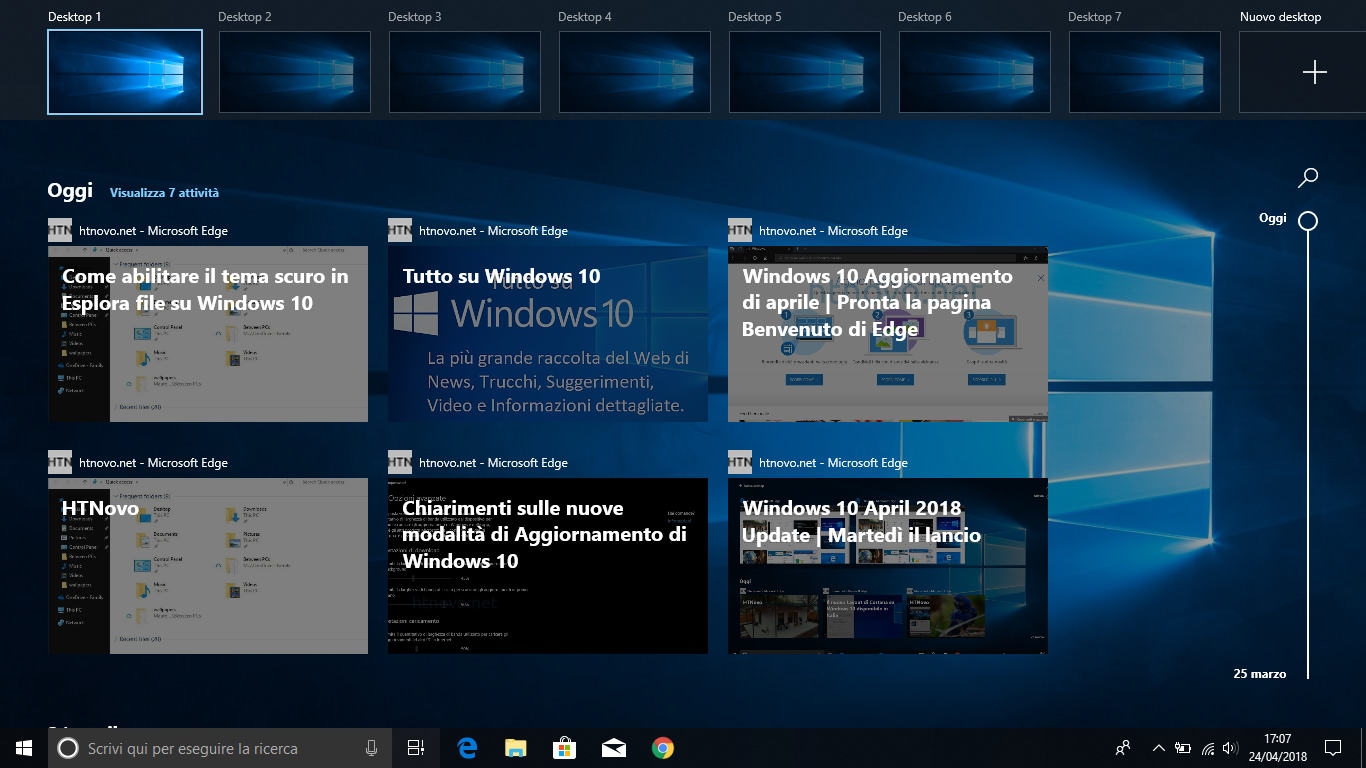The image size is (1366, 768).
Task: Click the 'Scrivi qui per eseguire la ricerca' field
Action: 220,748
